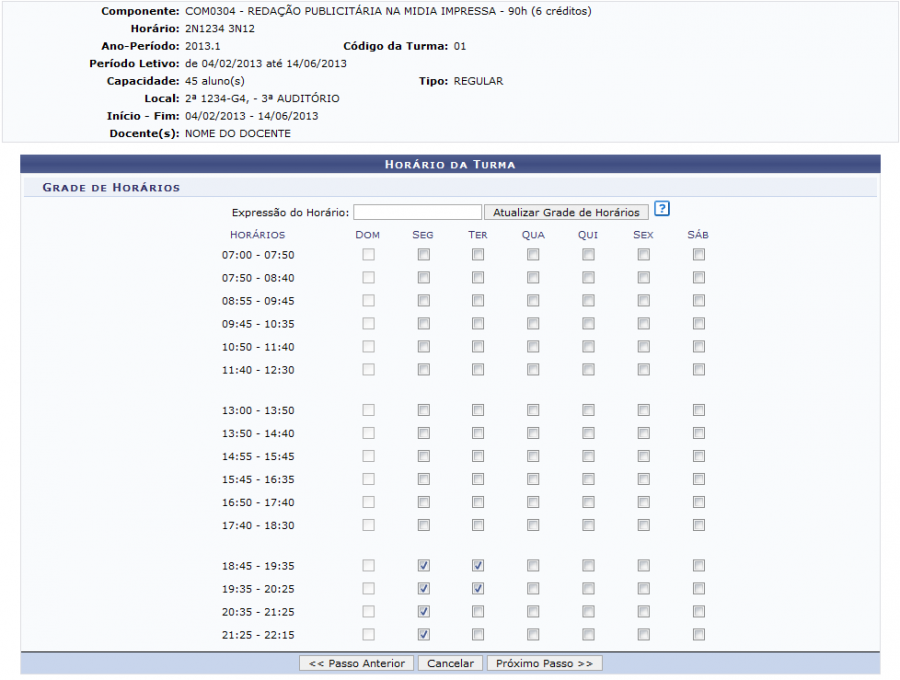Uncheck Monday 18:45 - 19:35 checkbox
The width and height of the screenshot is (900, 680).
click(423, 566)
